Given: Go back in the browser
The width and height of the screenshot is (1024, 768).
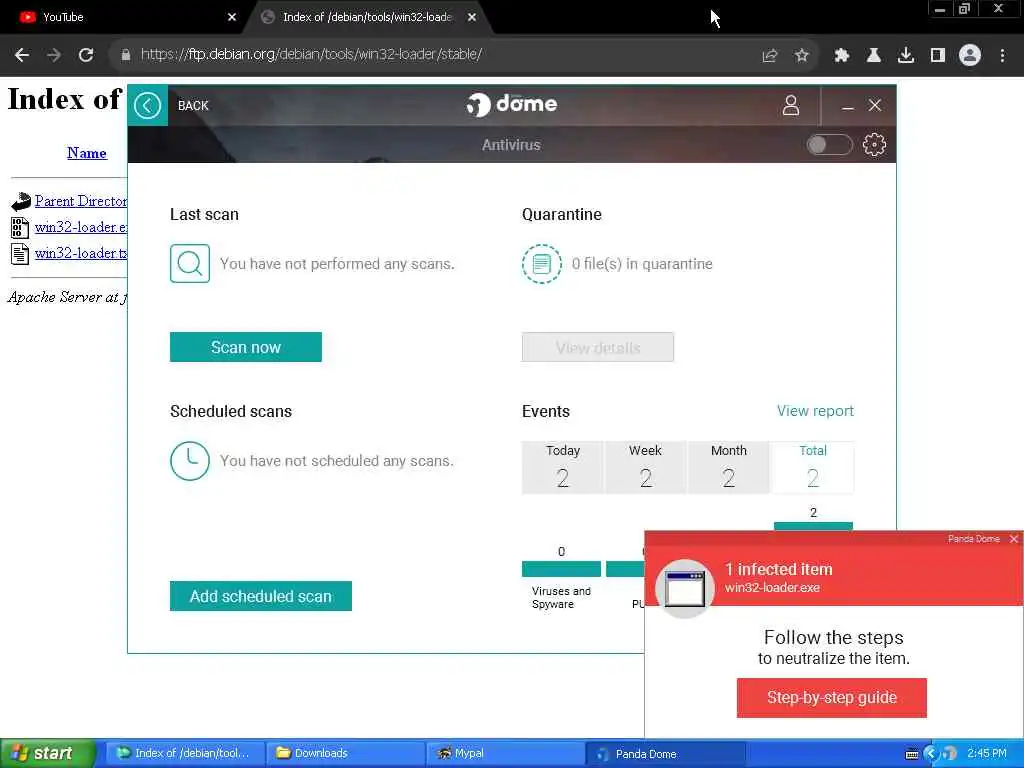Looking at the screenshot, I should [x=22, y=55].
